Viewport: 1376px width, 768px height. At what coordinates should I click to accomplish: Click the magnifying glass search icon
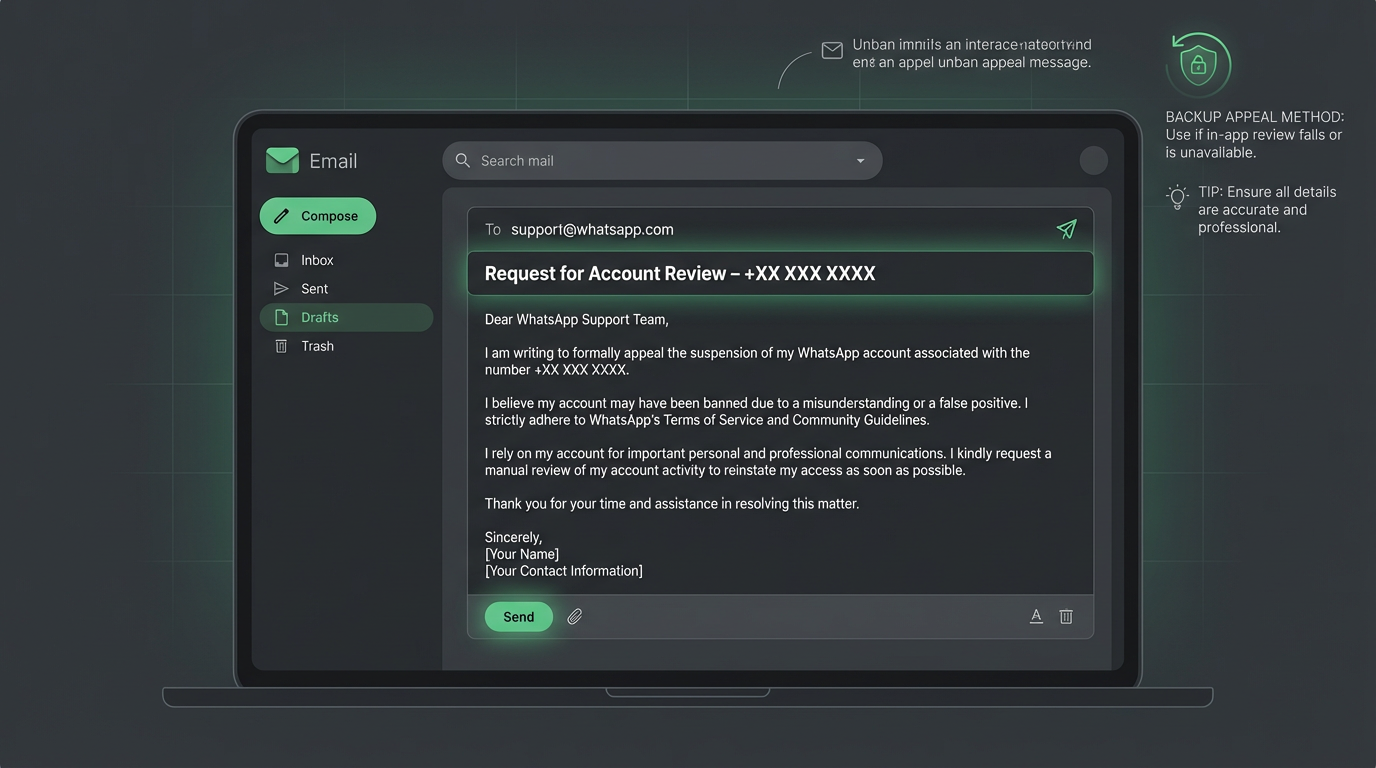[x=462, y=160]
